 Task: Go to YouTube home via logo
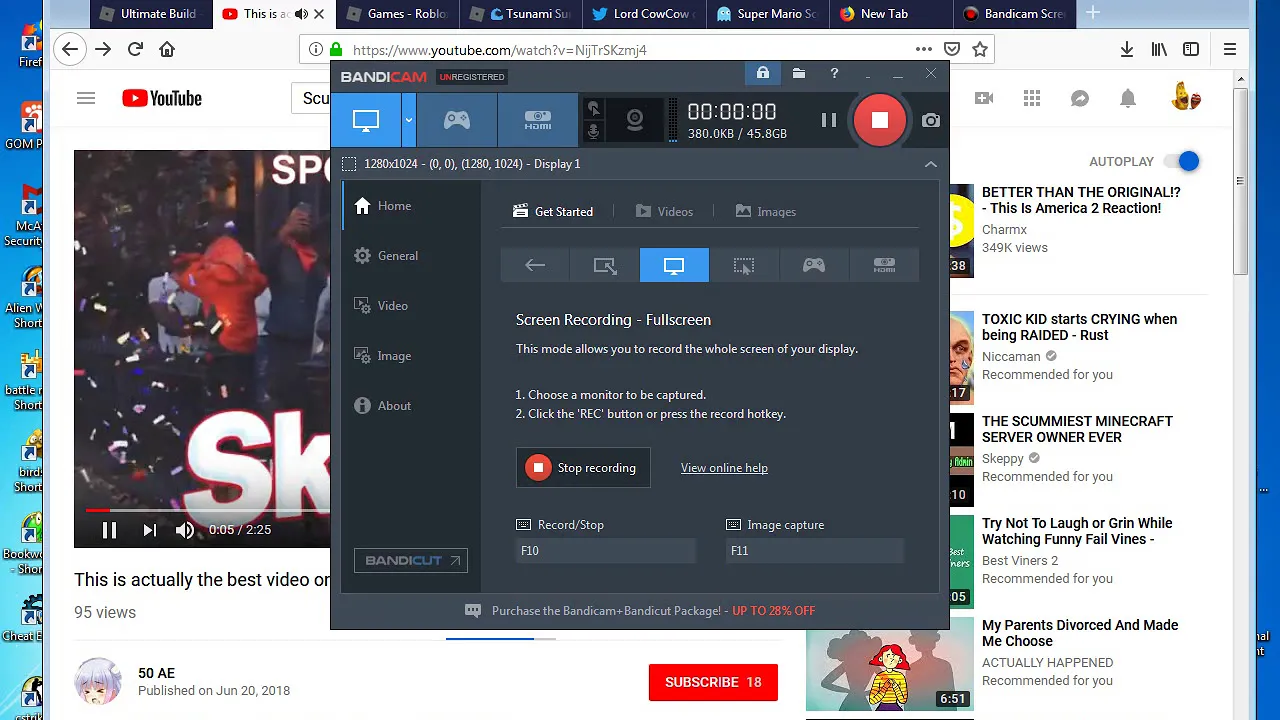(162, 98)
